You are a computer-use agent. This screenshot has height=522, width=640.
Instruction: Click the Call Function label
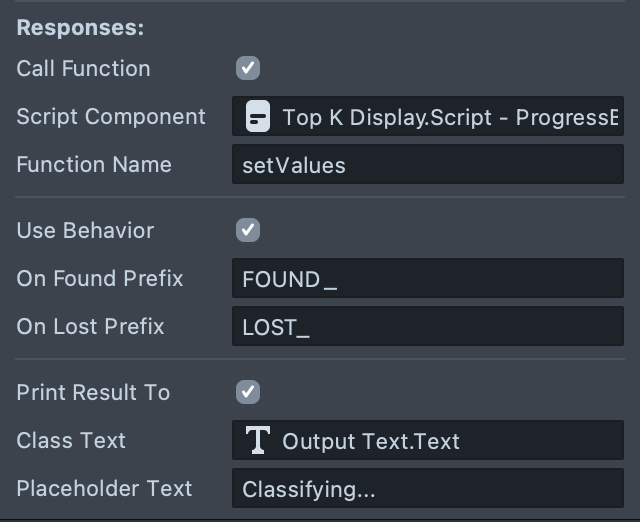pos(83,68)
